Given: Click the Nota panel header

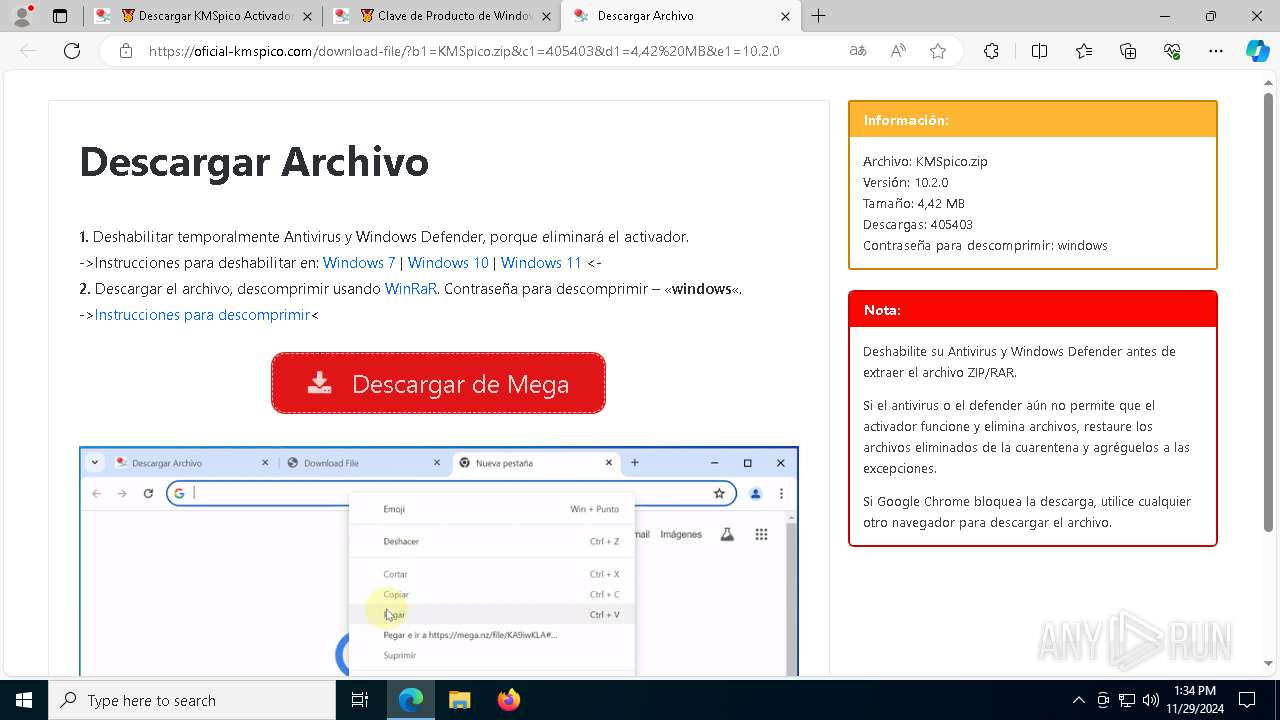Looking at the screenshot, I should pyautogui.click(x=1033, y=310).
